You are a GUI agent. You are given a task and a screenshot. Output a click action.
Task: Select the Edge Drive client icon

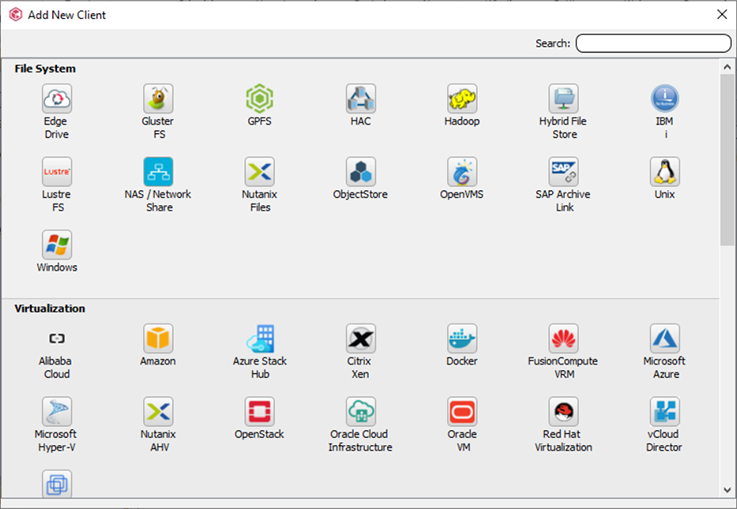point(57,98)
